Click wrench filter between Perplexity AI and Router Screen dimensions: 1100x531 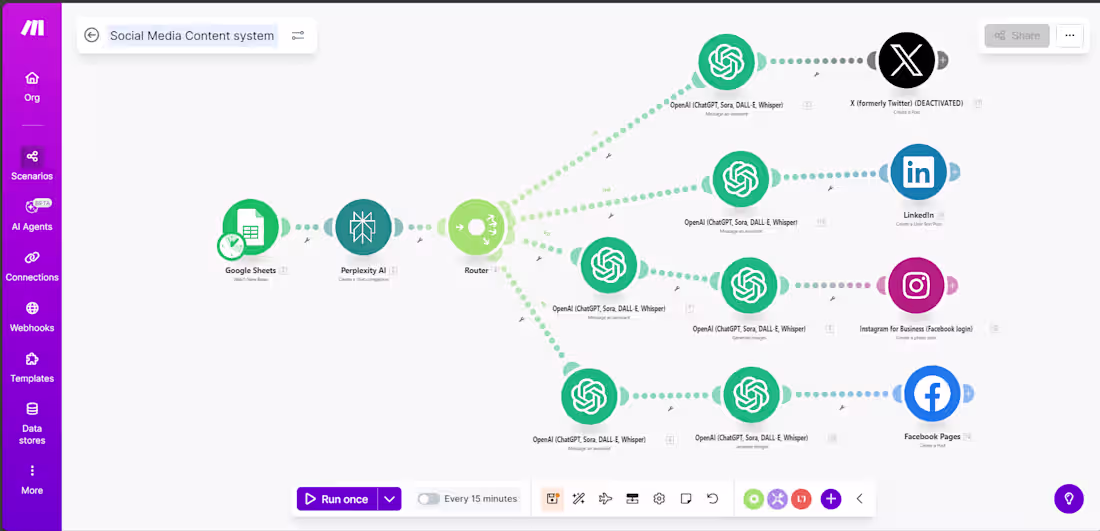coord(420,240)
